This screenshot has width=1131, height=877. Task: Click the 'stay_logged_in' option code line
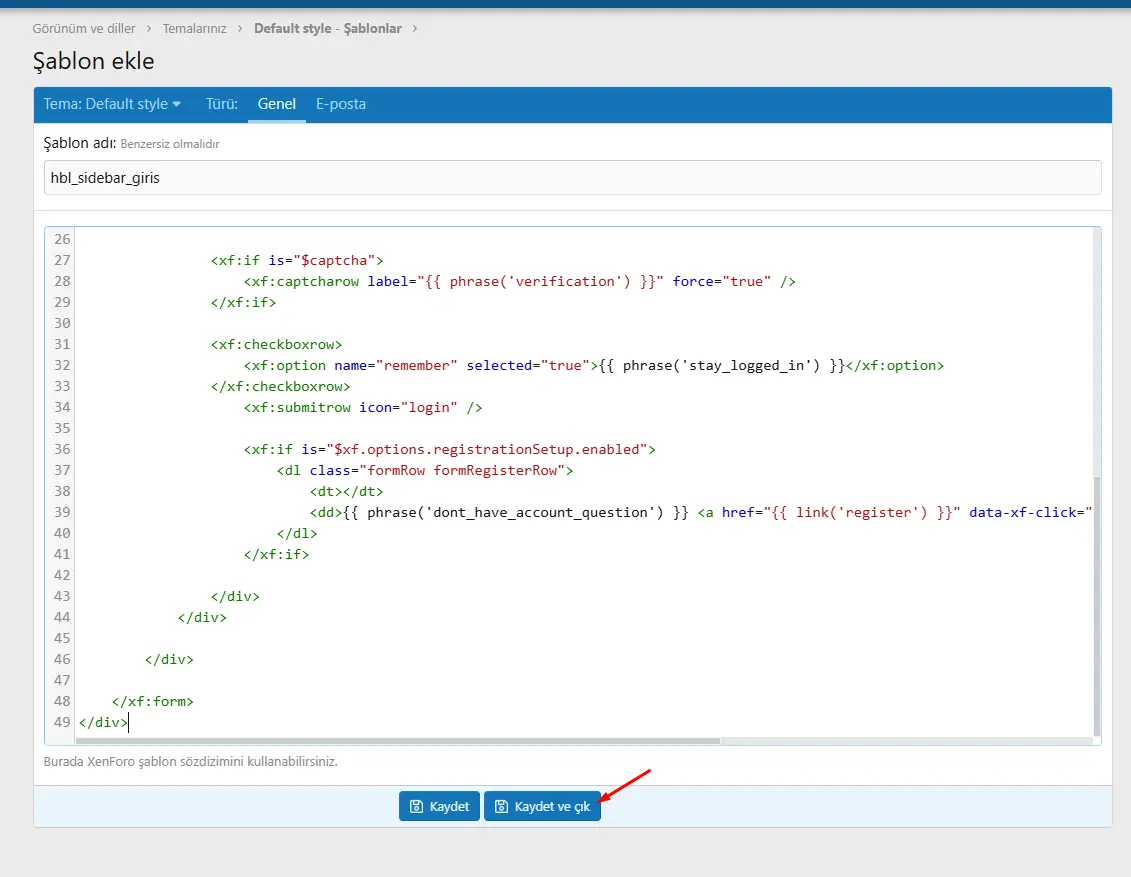[x=594, y=366]
